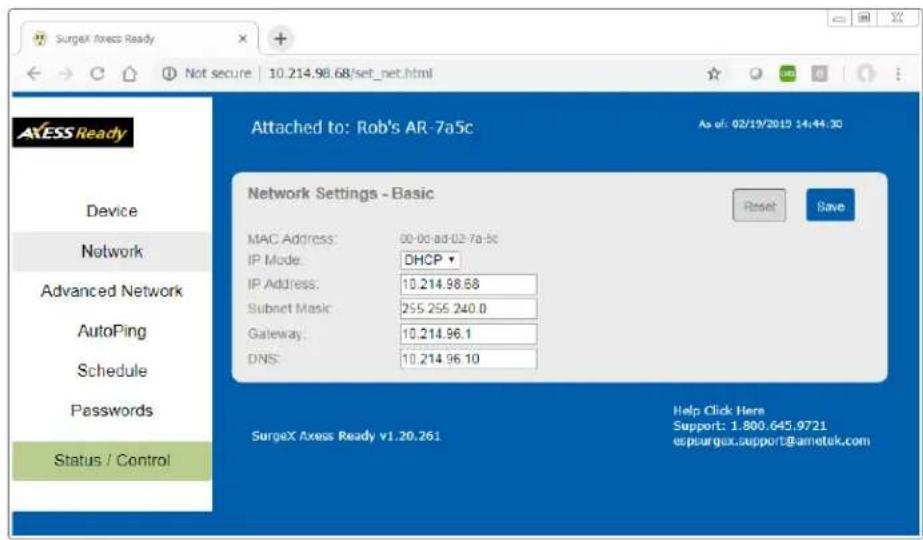Minimize the browser window
923x540 pixels.
pyautogui.click(x=839, y=18)
